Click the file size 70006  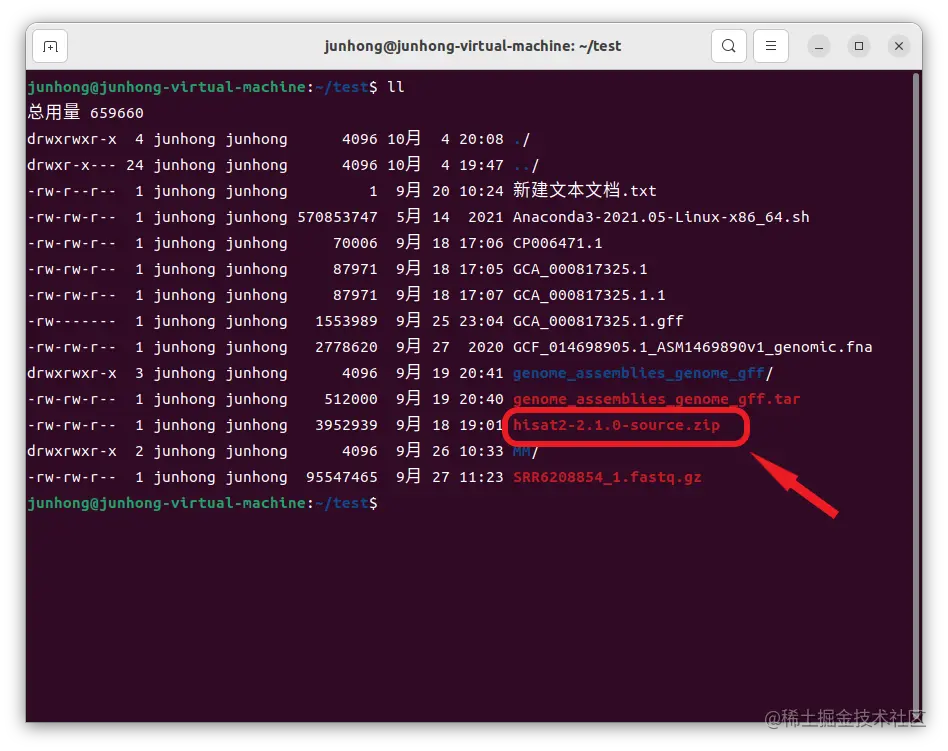[356, 243]
